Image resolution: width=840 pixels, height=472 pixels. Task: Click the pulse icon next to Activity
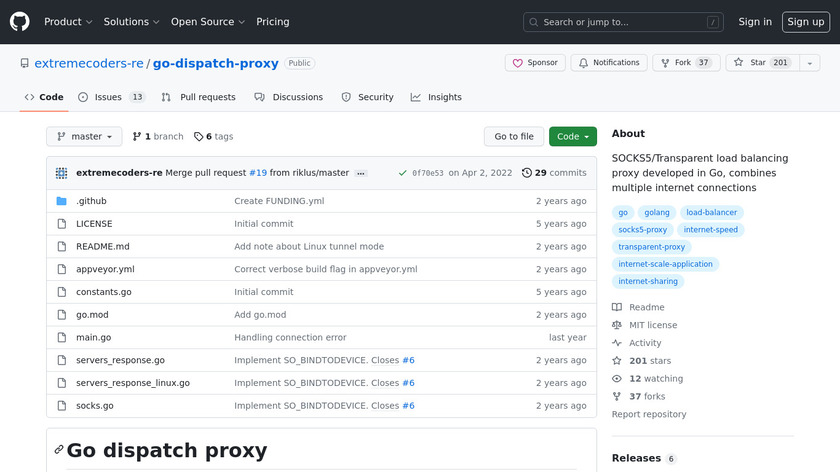617,343
